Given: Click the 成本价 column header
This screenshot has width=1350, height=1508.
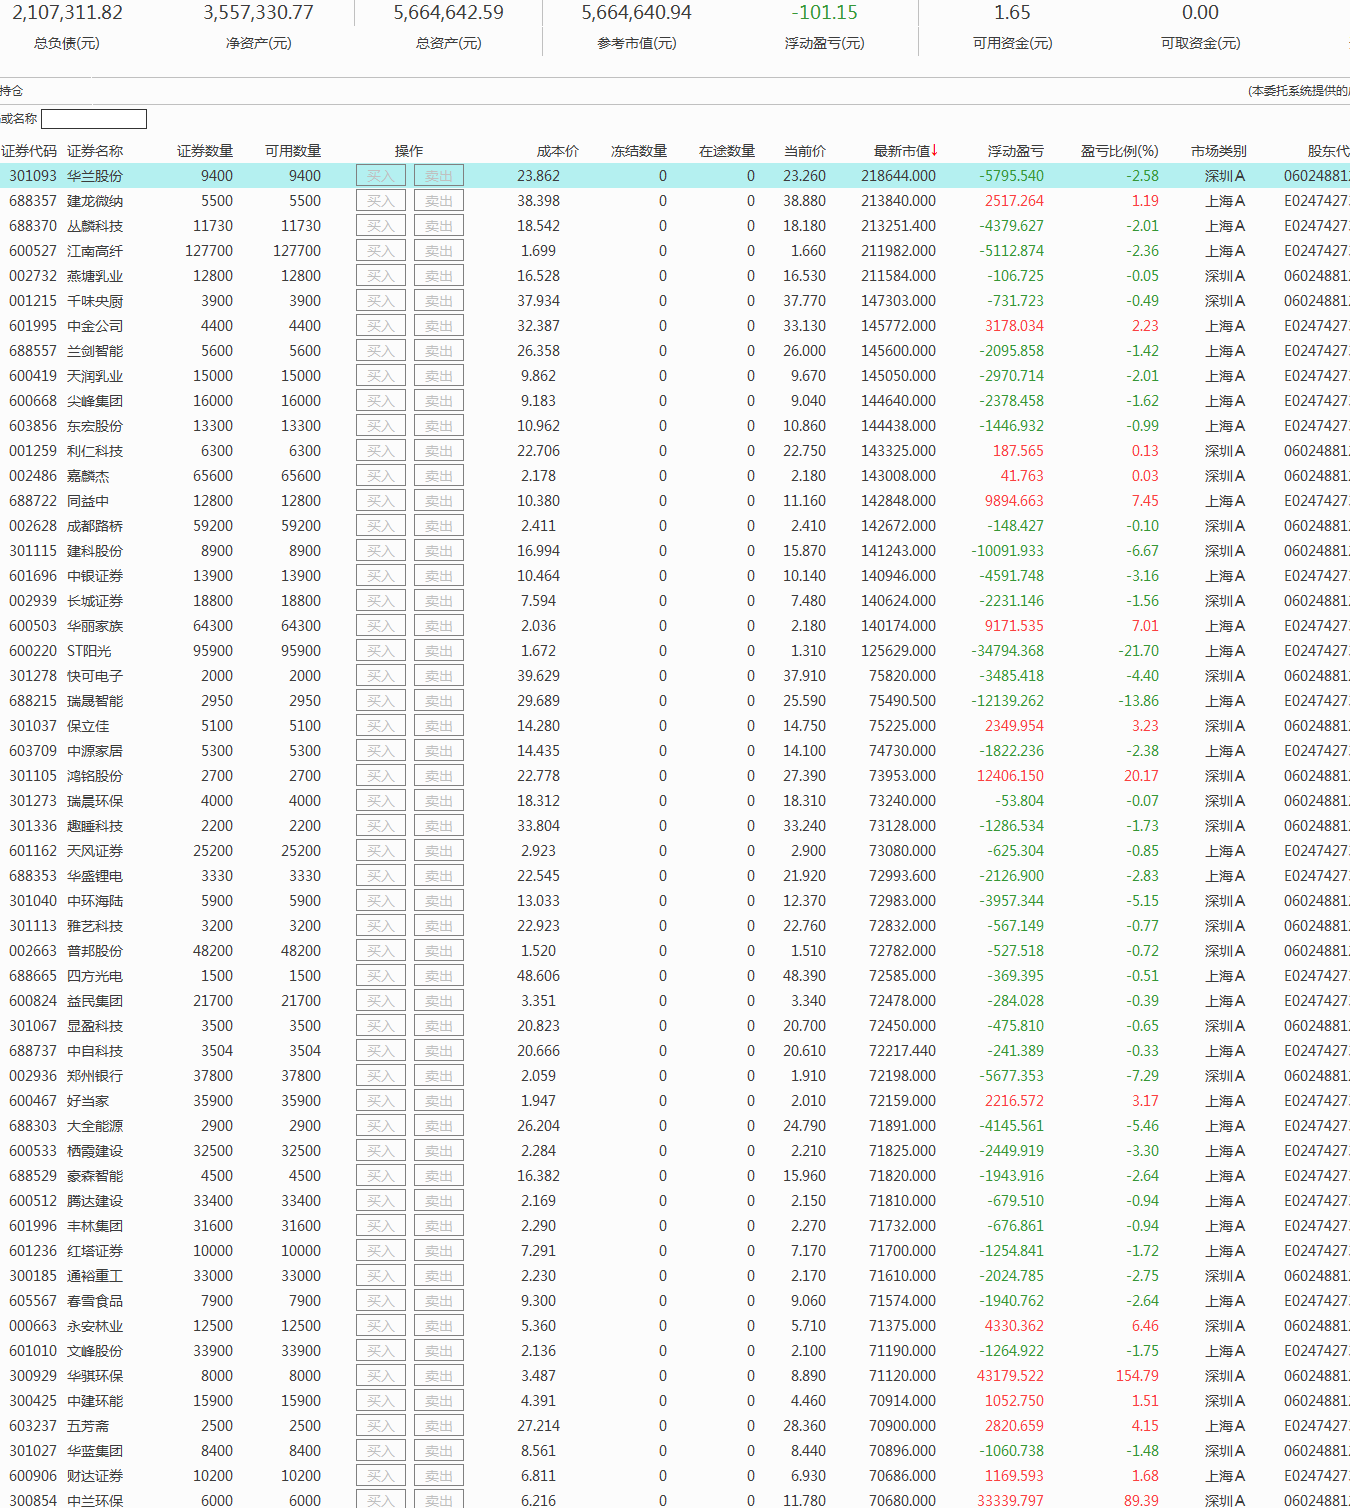Looking at the screenshot, I should point(557,151).
